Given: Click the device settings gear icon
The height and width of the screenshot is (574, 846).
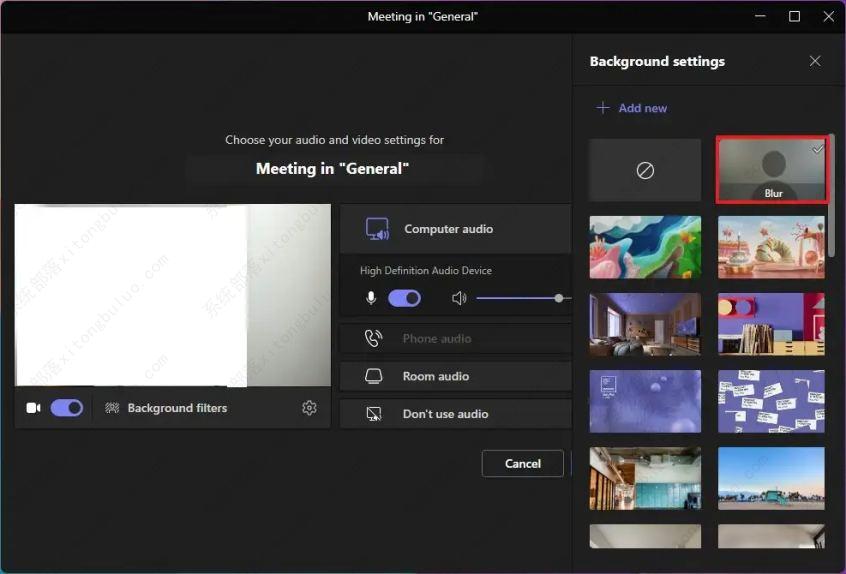Looking at the screenshot, I should (309, 408).
